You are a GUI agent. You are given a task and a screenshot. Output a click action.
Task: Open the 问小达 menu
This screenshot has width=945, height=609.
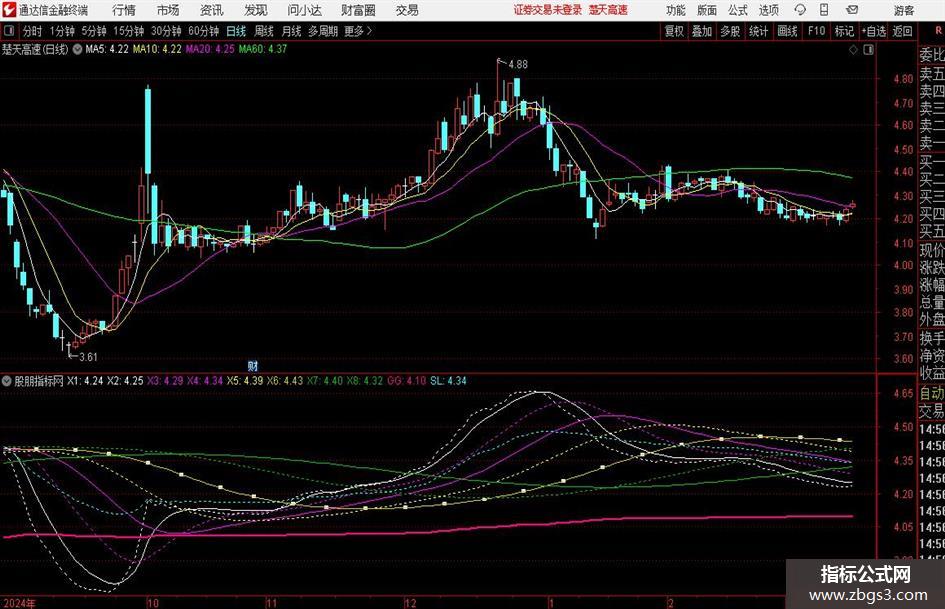304,10
